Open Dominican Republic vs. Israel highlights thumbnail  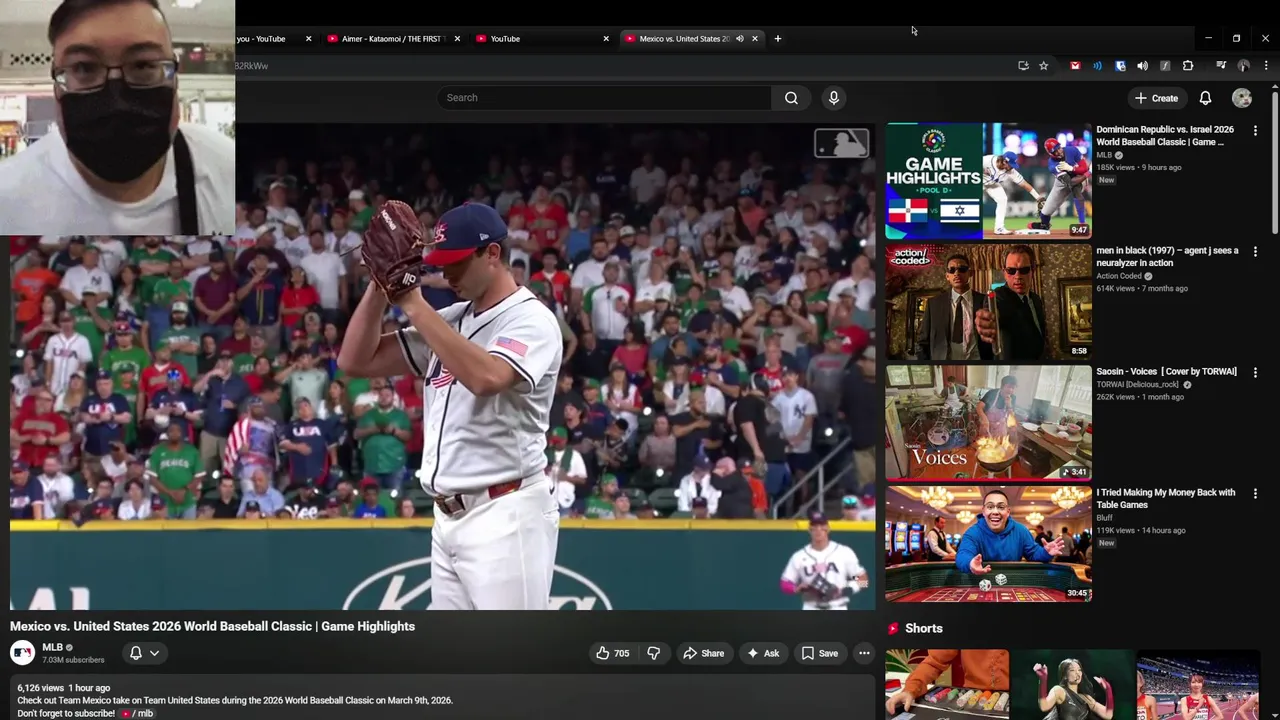coord(988,181)
